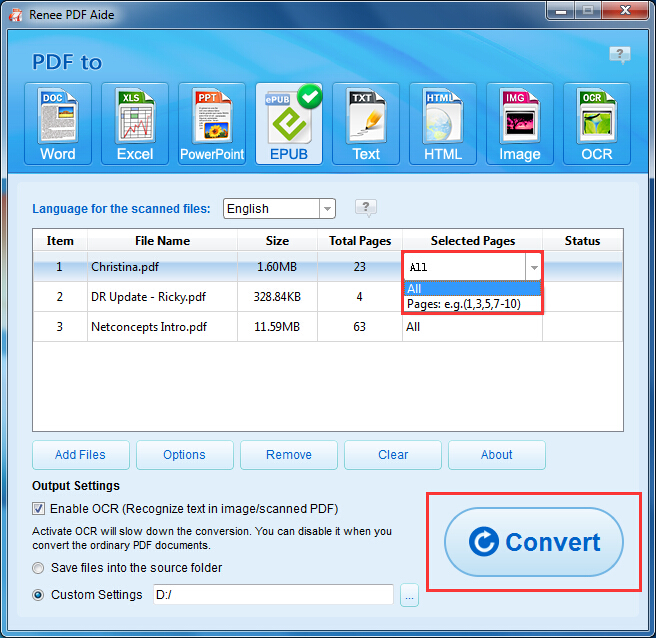Click the Add Files button

(80, 454)
